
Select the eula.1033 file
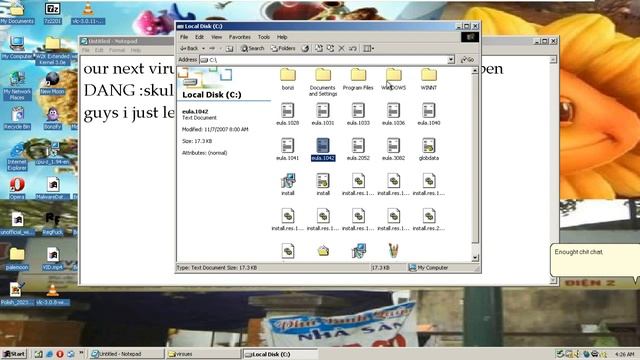358,114
